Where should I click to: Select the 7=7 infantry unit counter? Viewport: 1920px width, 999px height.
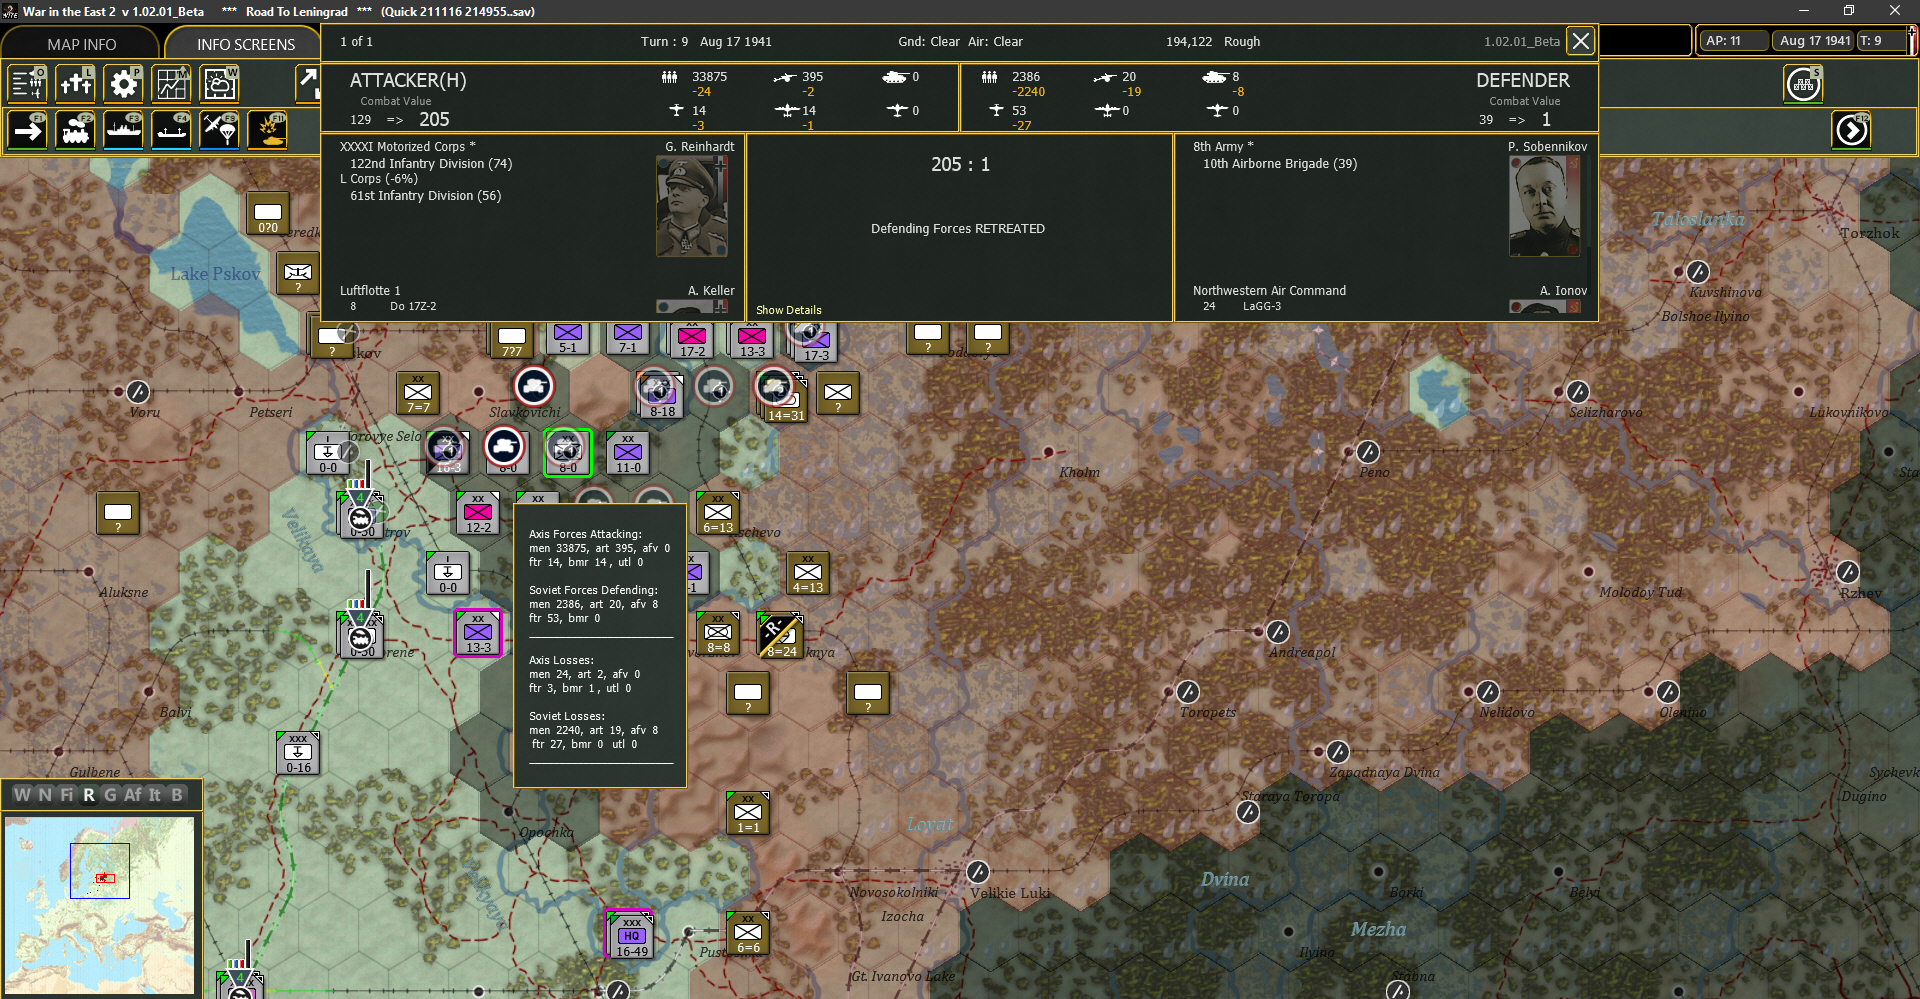pyautogui.click(x=418, y=393)
